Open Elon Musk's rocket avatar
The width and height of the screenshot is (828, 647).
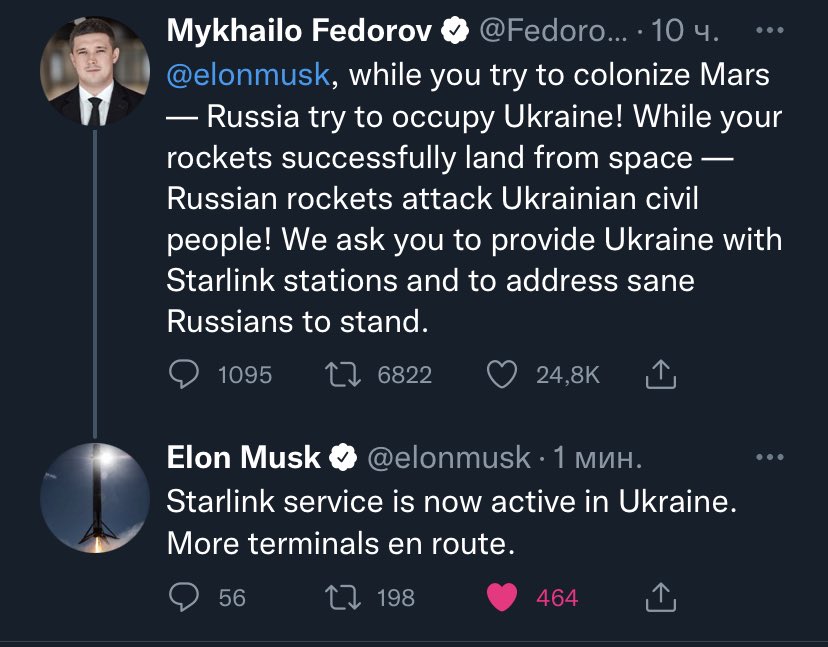click(x=94, y=498)
